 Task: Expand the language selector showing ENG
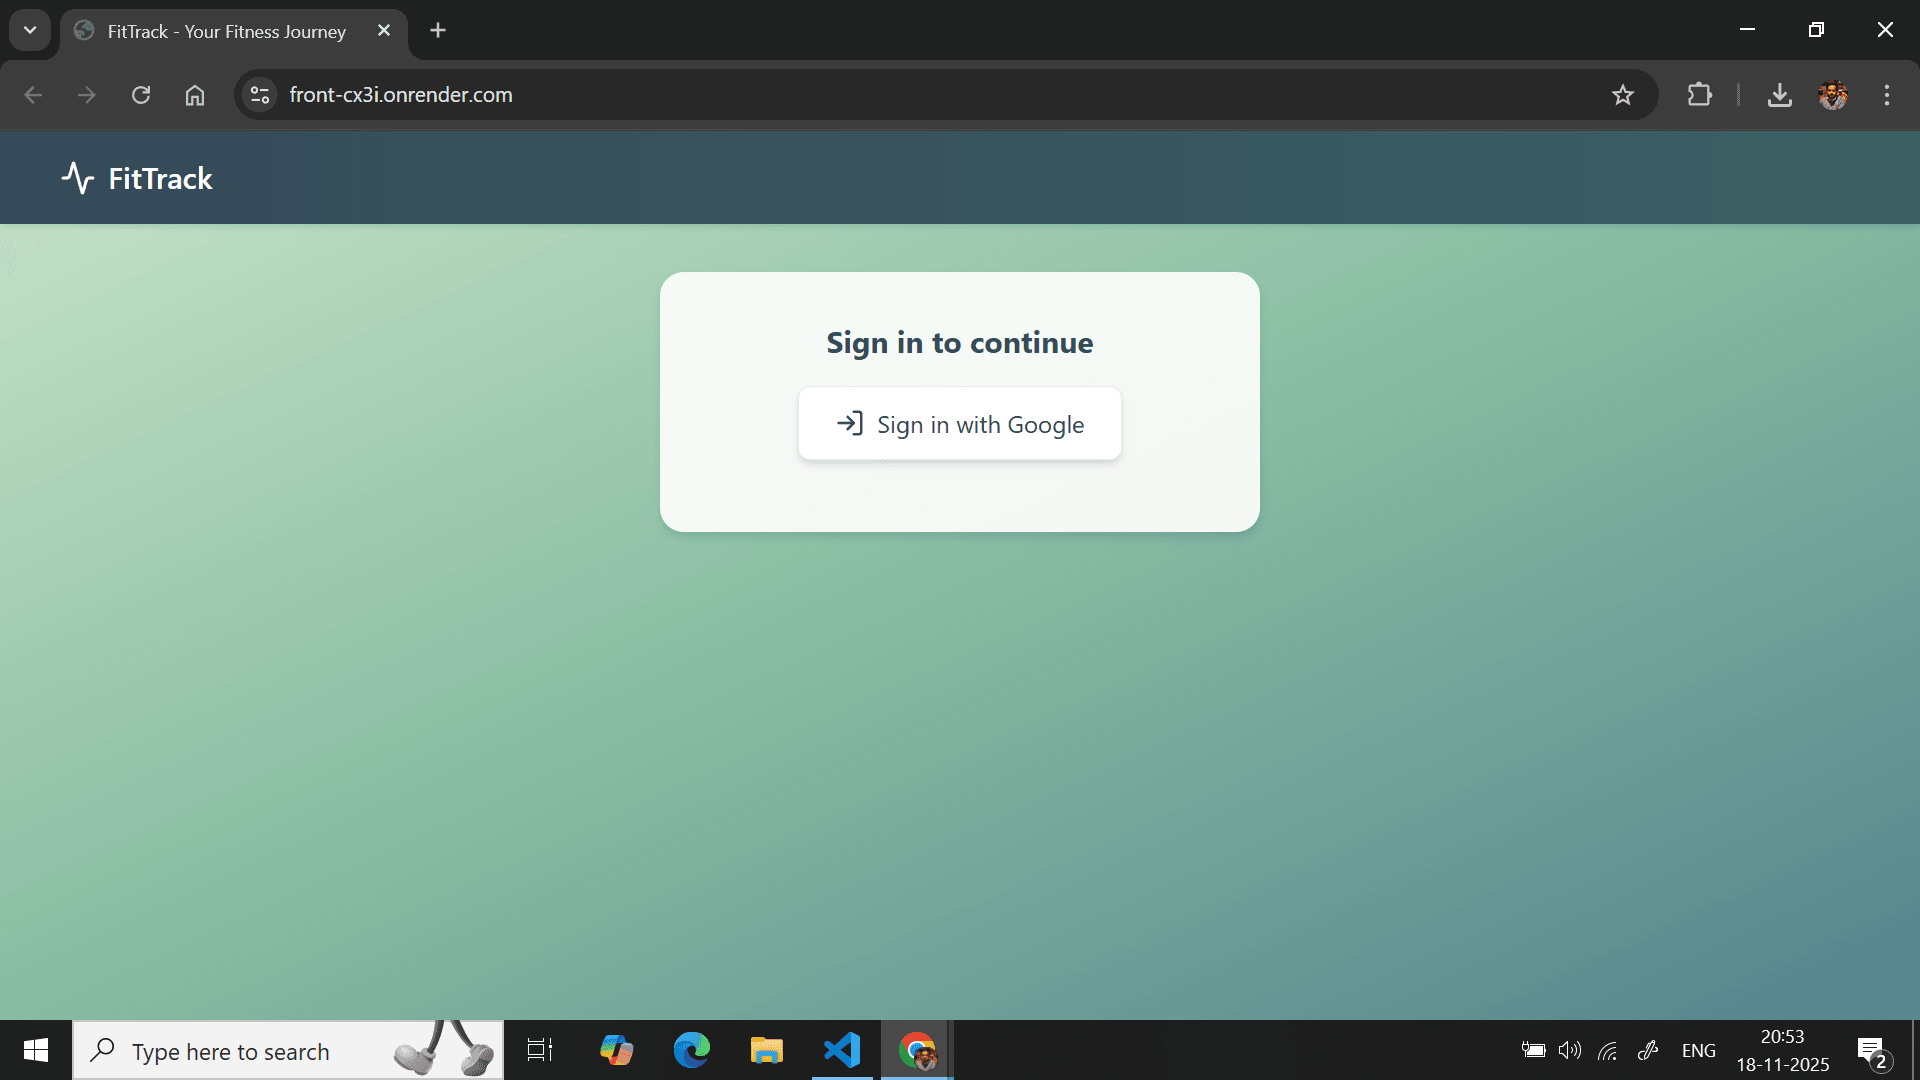1698,1050
